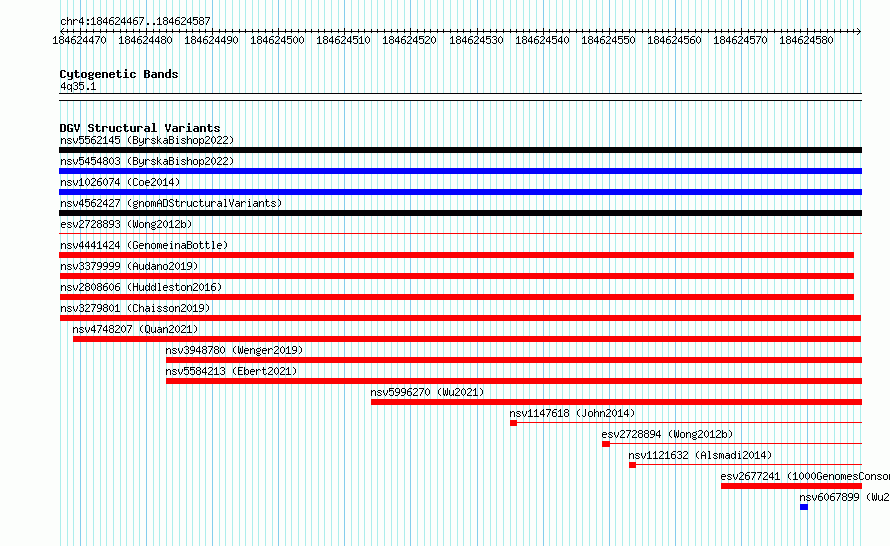The width and height of the screenshot is (890, 546).
Task: Open the nsv1026074 (Coe2014) variant label
Action: pyautogui.click(x=120, y=182)
